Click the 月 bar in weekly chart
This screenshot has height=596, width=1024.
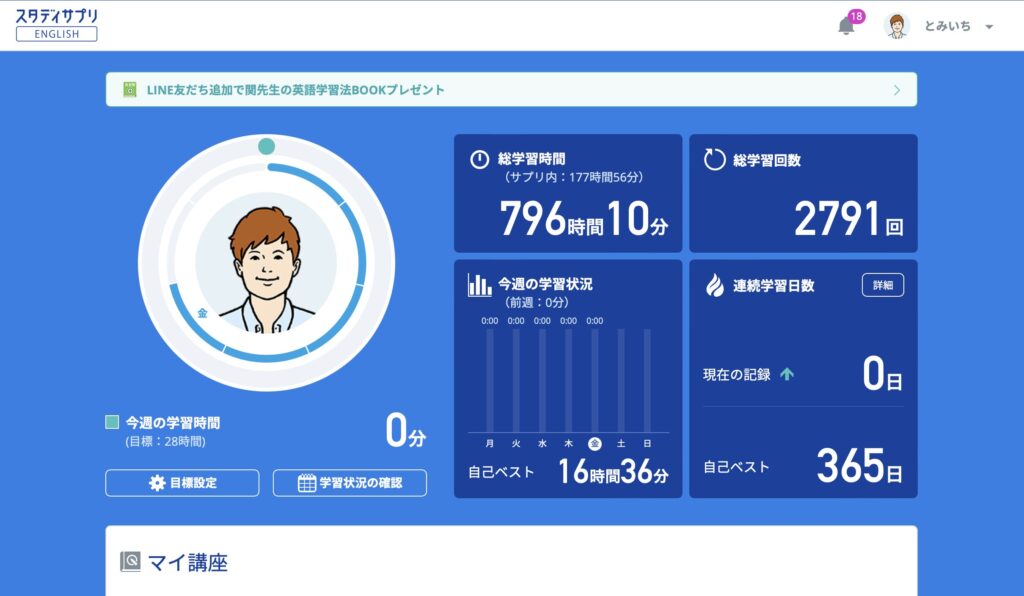point(490,381)
